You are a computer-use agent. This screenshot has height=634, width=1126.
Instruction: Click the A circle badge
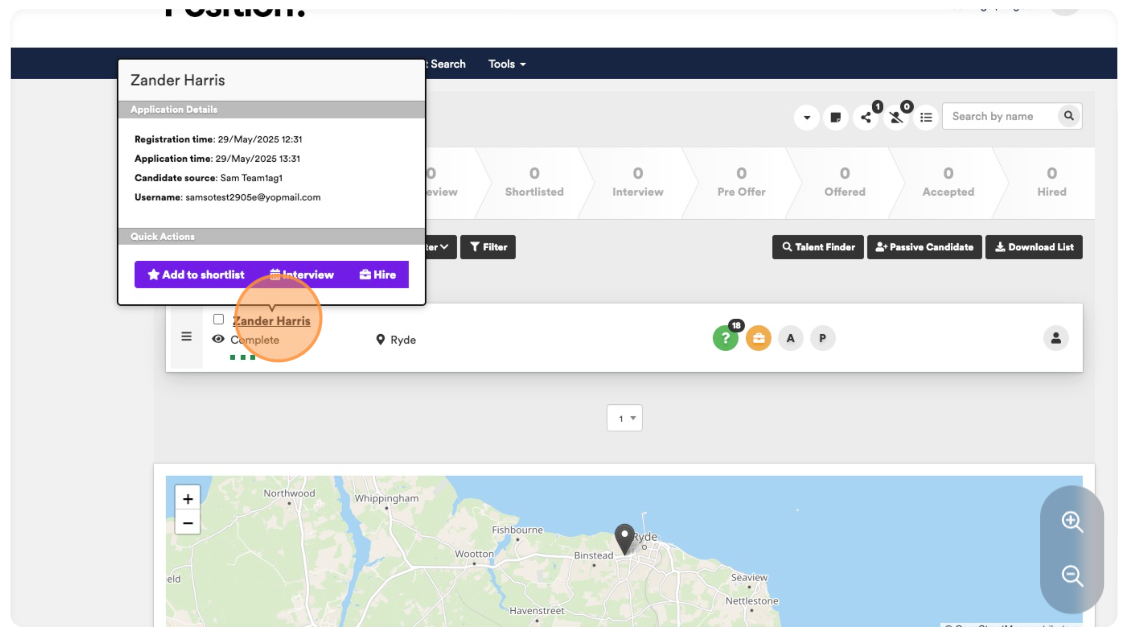791,338
